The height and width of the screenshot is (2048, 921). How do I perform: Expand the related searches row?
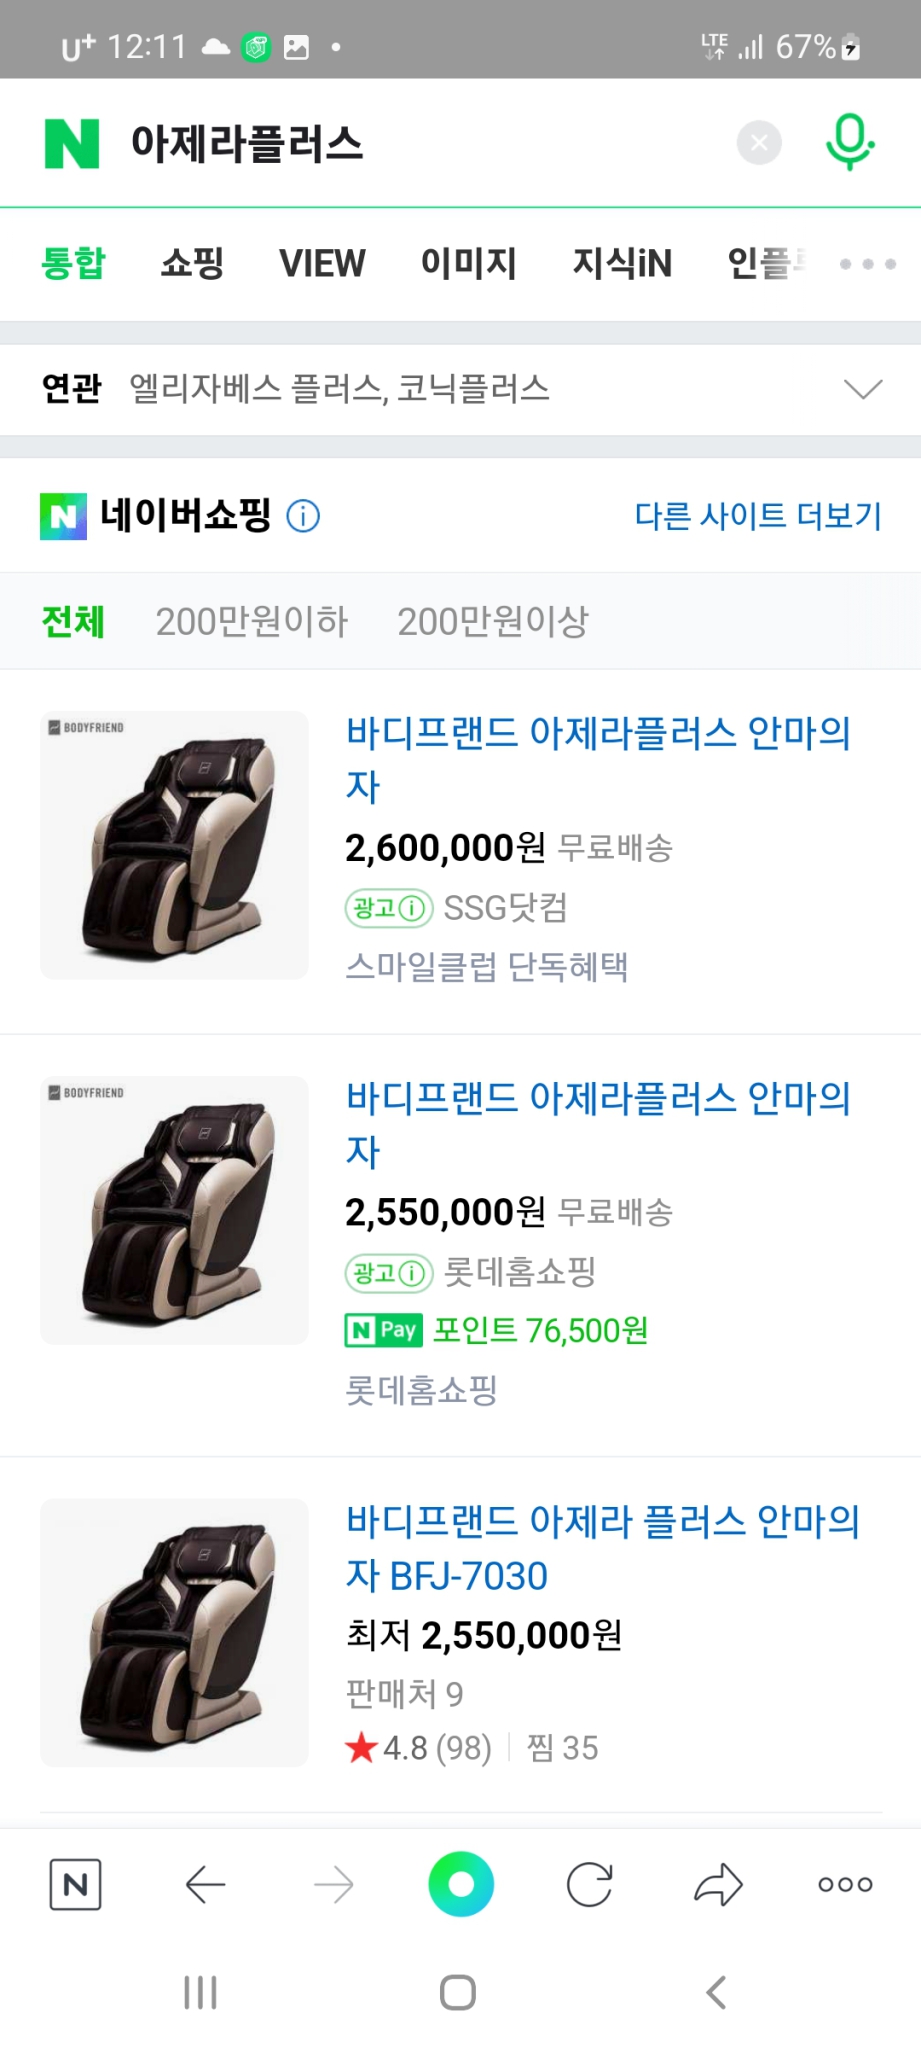coord(862,389)
